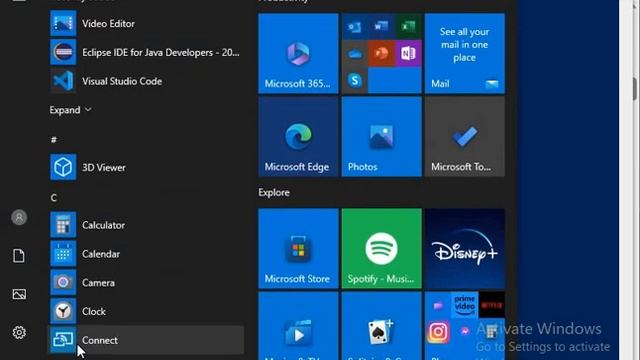This screenshot has height=360, width=640.
Task: Open the Mail tile
Action: pyautogui.click(x=465, y=53)
